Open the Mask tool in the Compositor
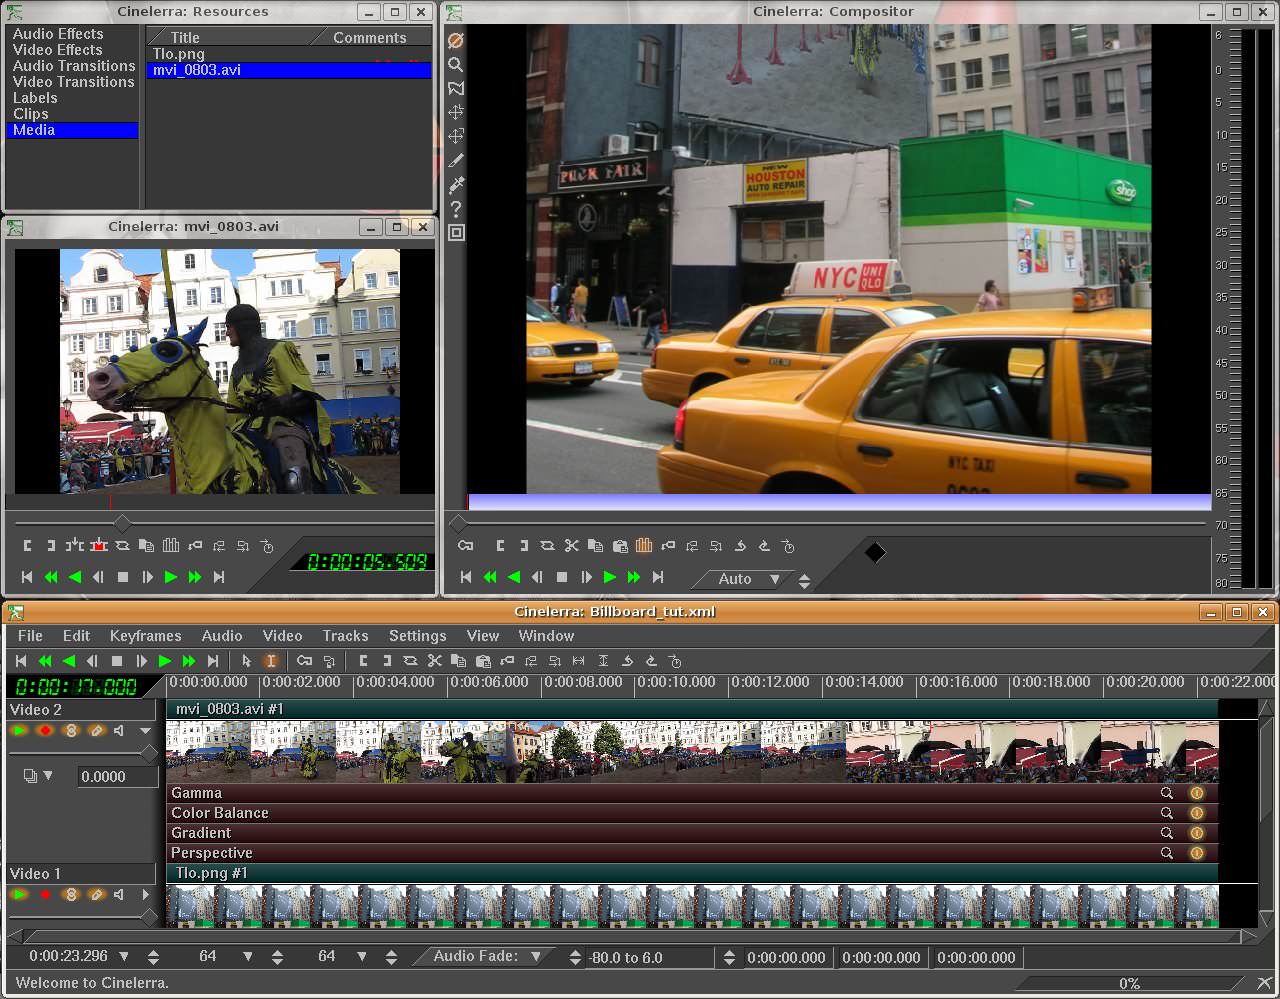Viewport: 1280px width, 999px height. click(x=456, y=88)
